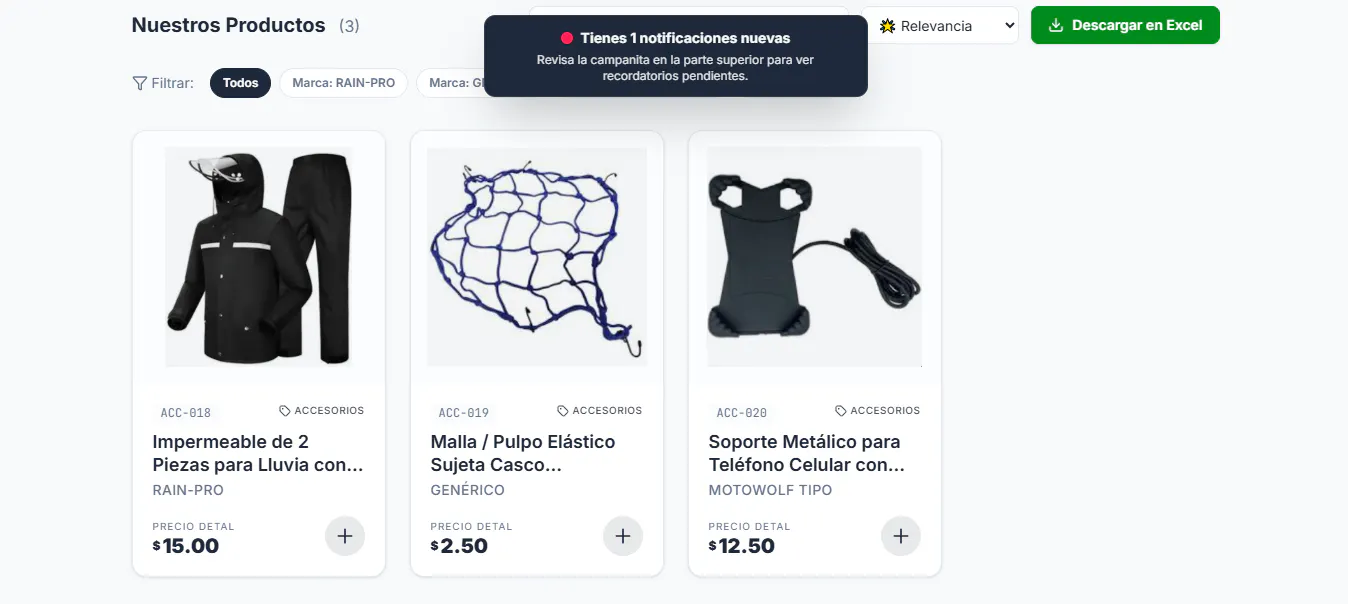The width and height of the screenshot is (1348, 604).
Task: Click the filter funnel icon
Action: click(140, 83)
